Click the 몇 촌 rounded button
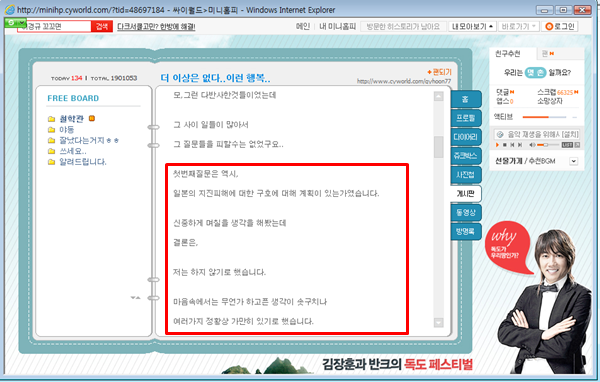This screenshot has width=600, height=382. coord(535,72)
